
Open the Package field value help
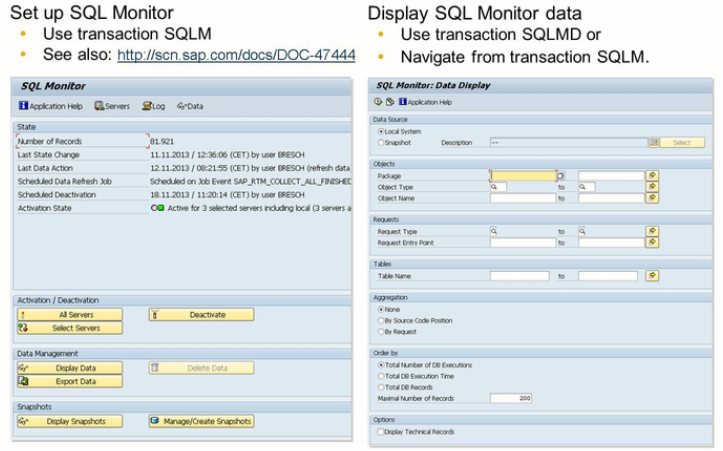(x=560, y=176)
